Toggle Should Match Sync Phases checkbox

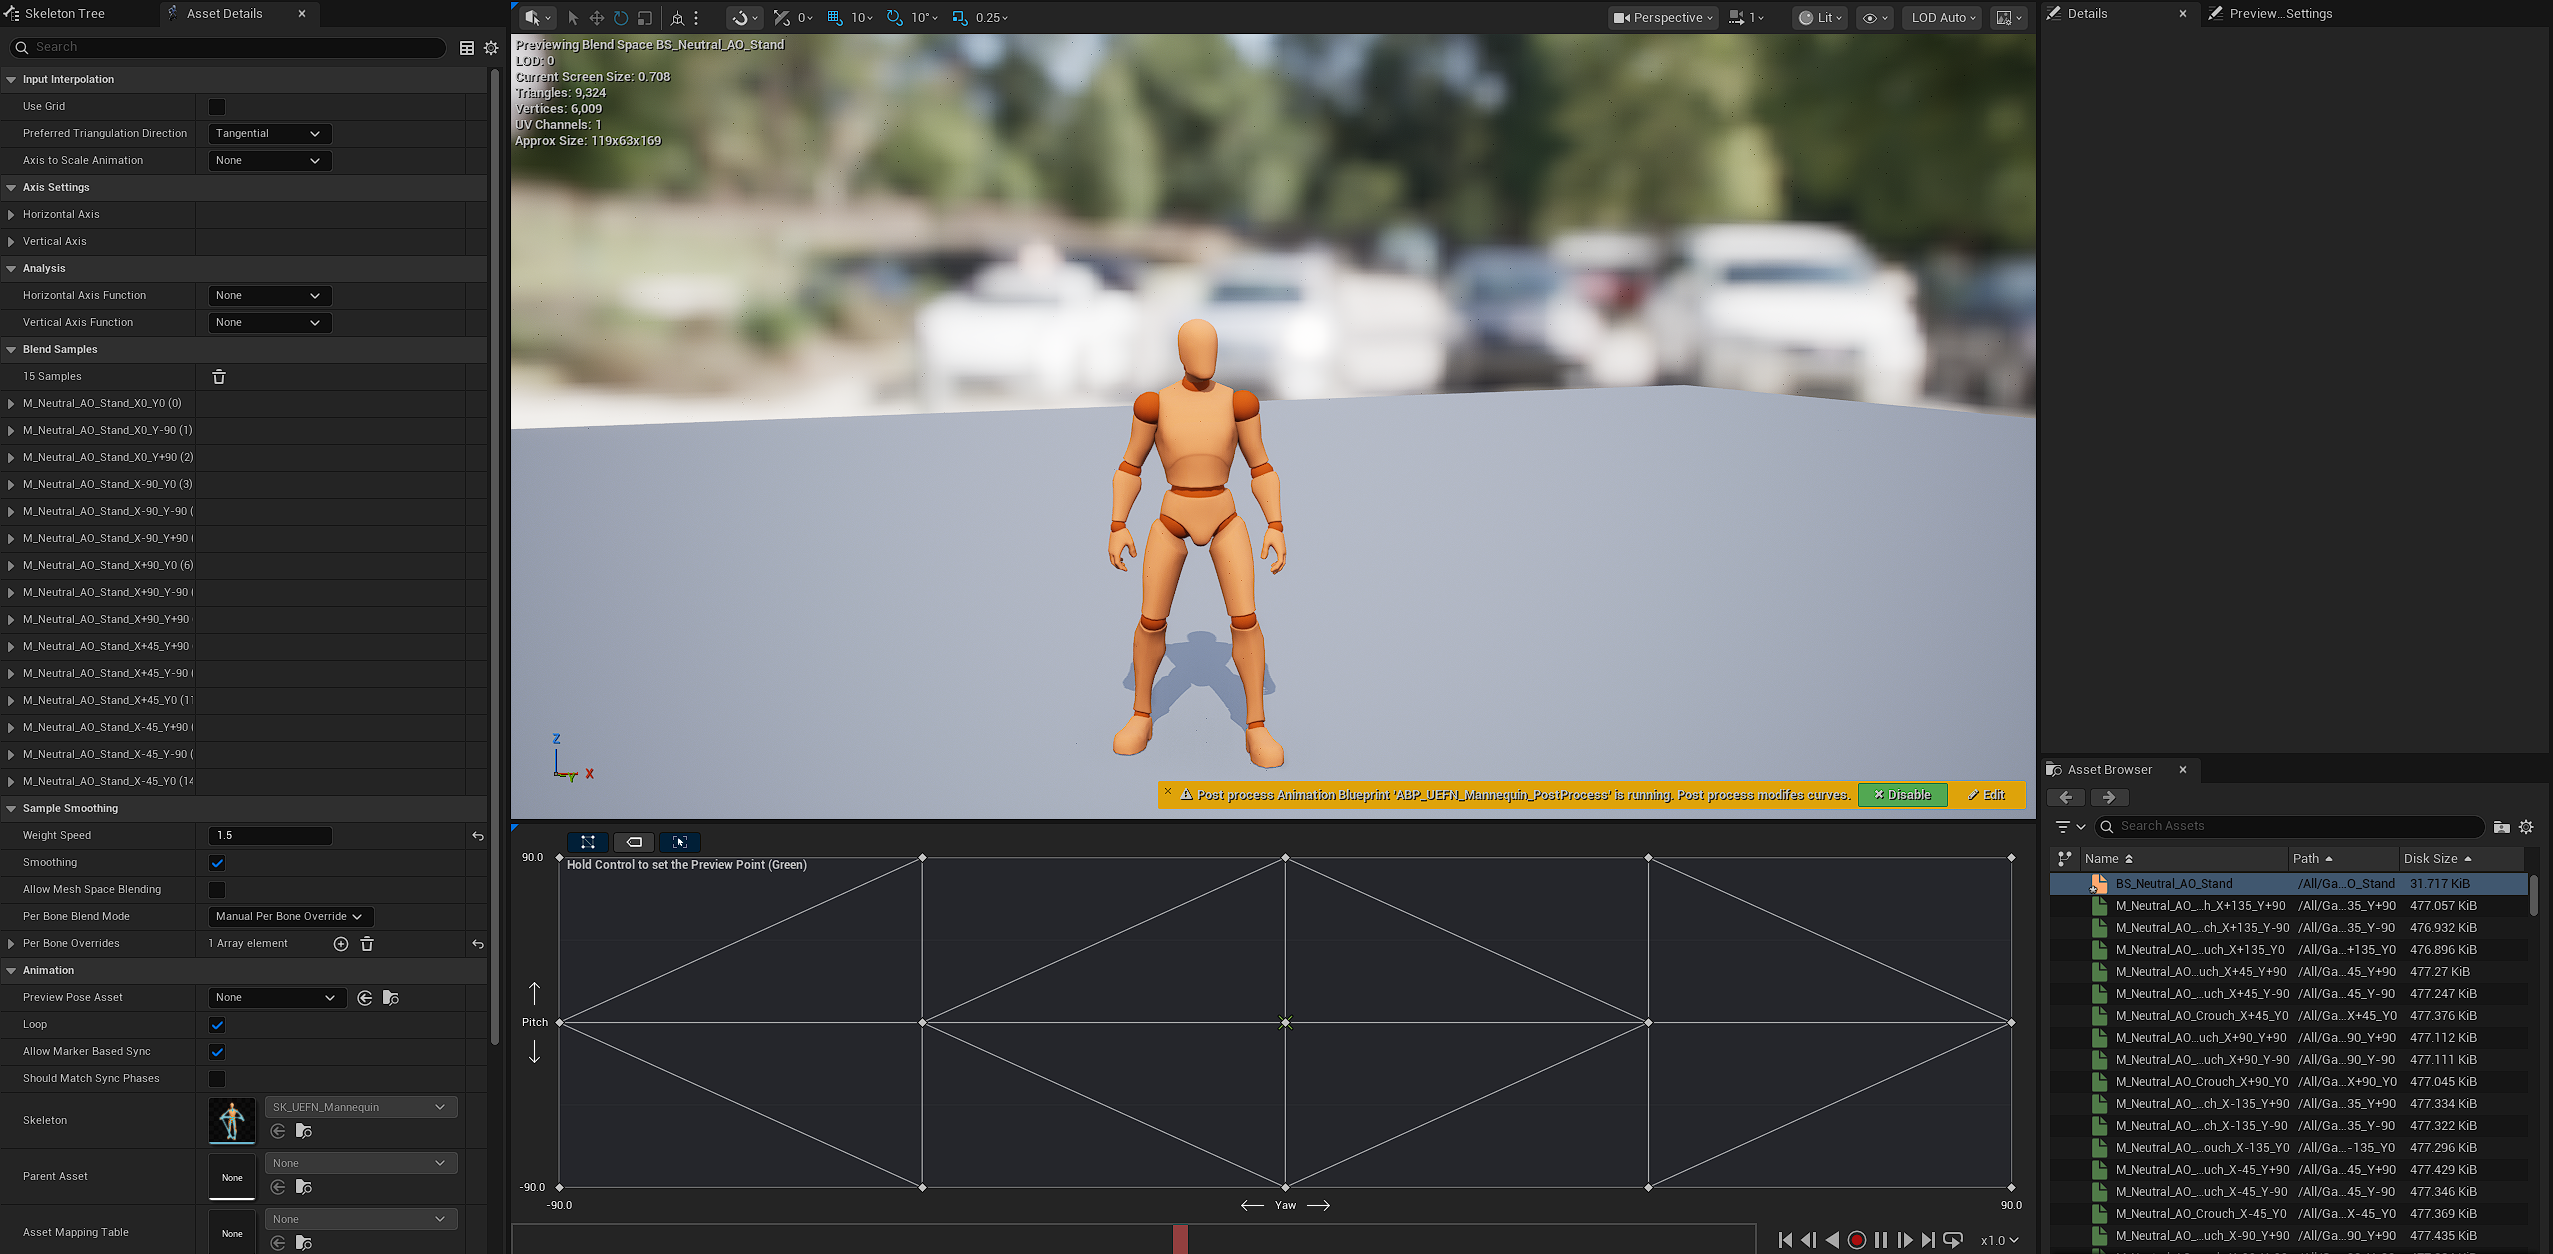pos(217,1079)
